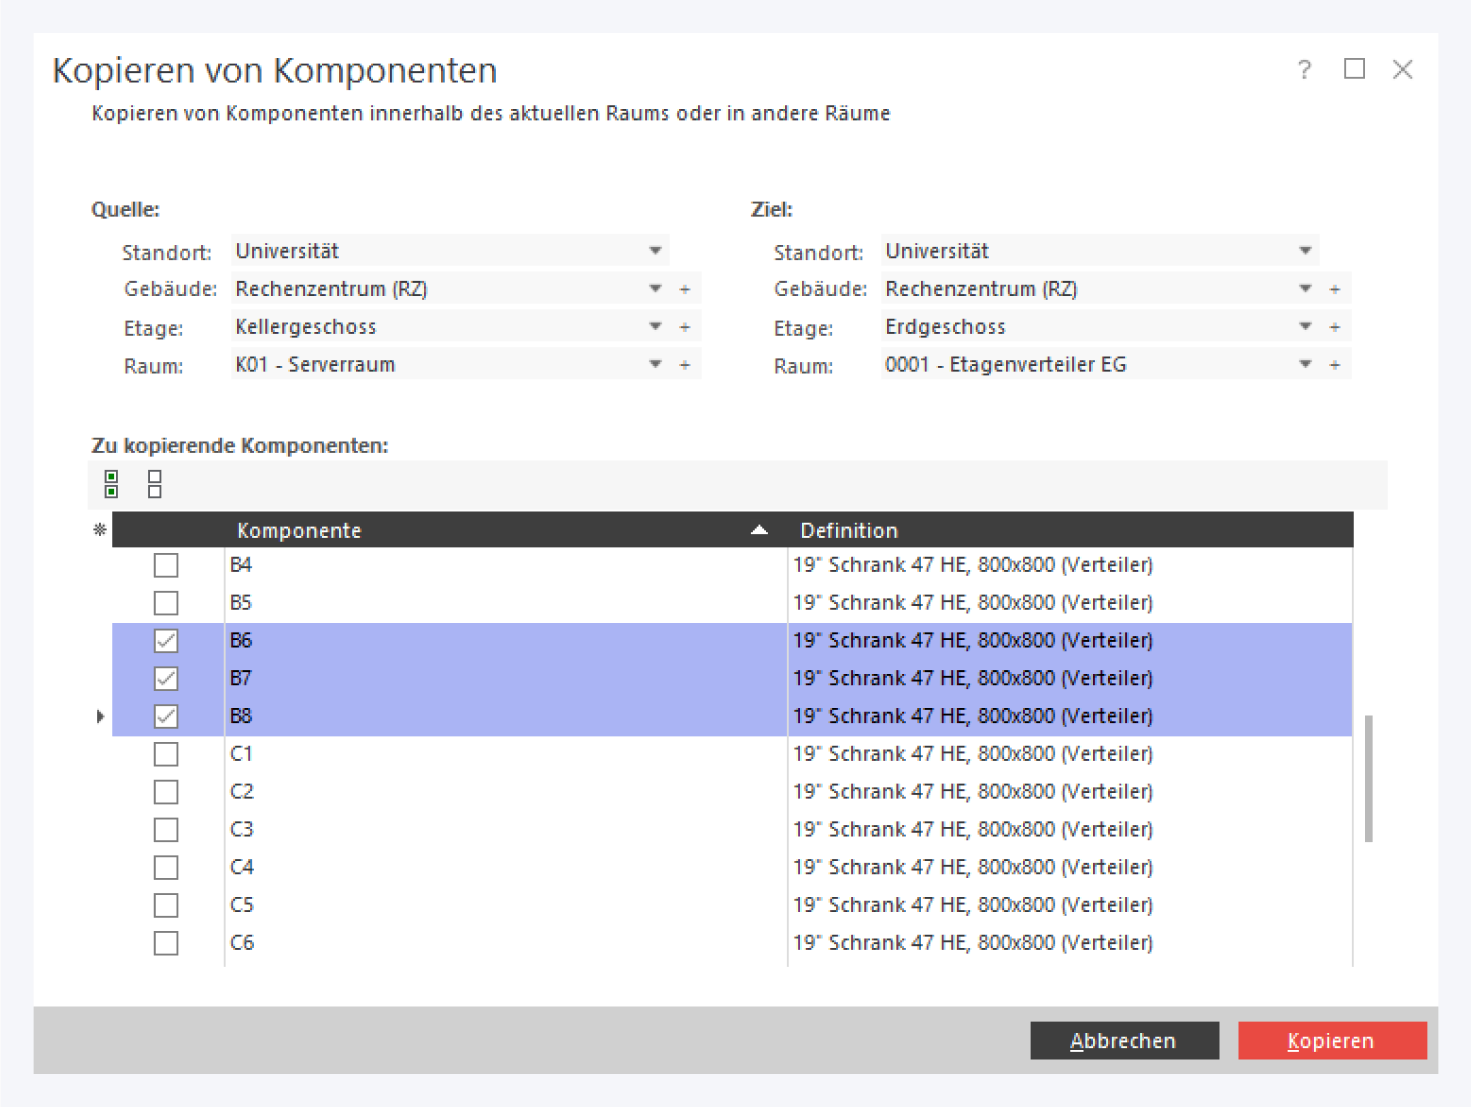Open the help question mark icon
1471x1107 pixels.
coord(1304,69)
